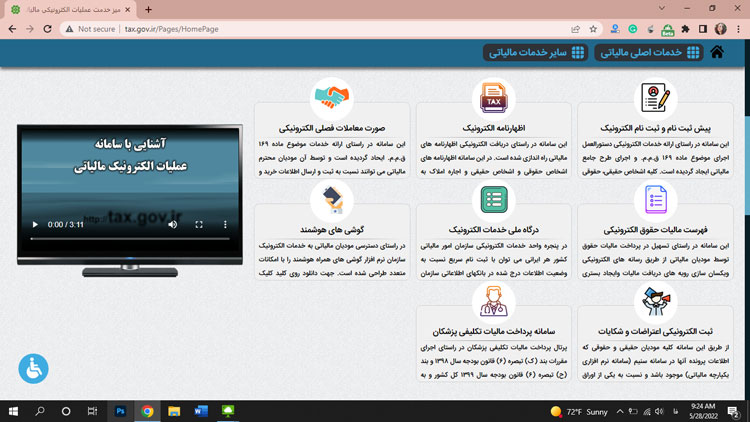750x422 pixels.
Task: Bookmark this page with the star icon
Action: point(593,29)
